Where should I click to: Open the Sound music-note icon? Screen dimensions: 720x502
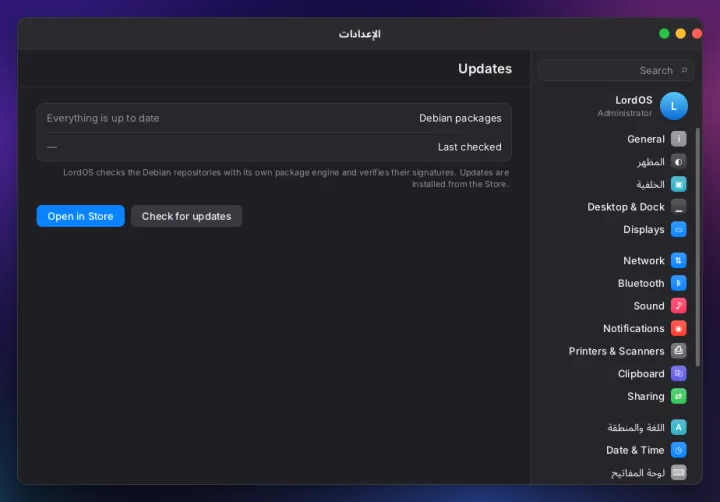[678, 305]
